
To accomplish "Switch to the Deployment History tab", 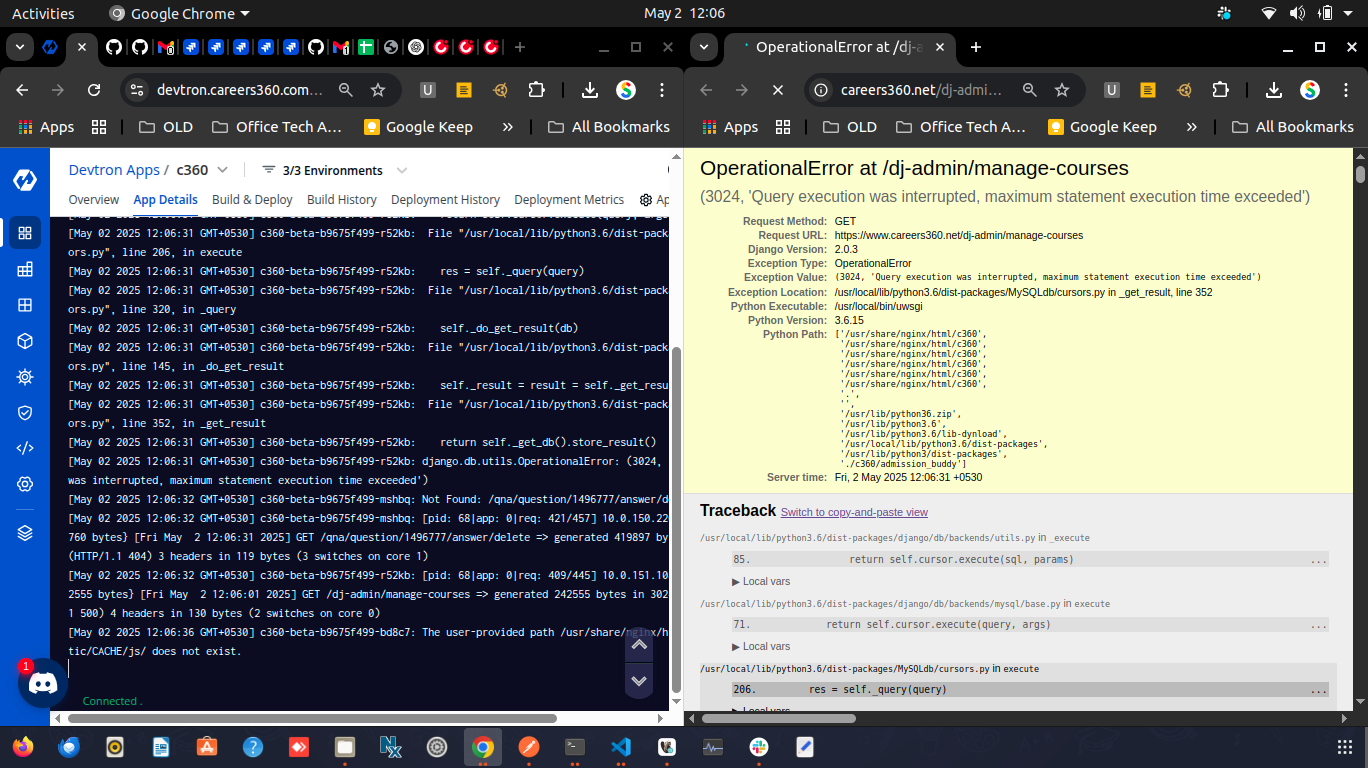I will [445, 200].
